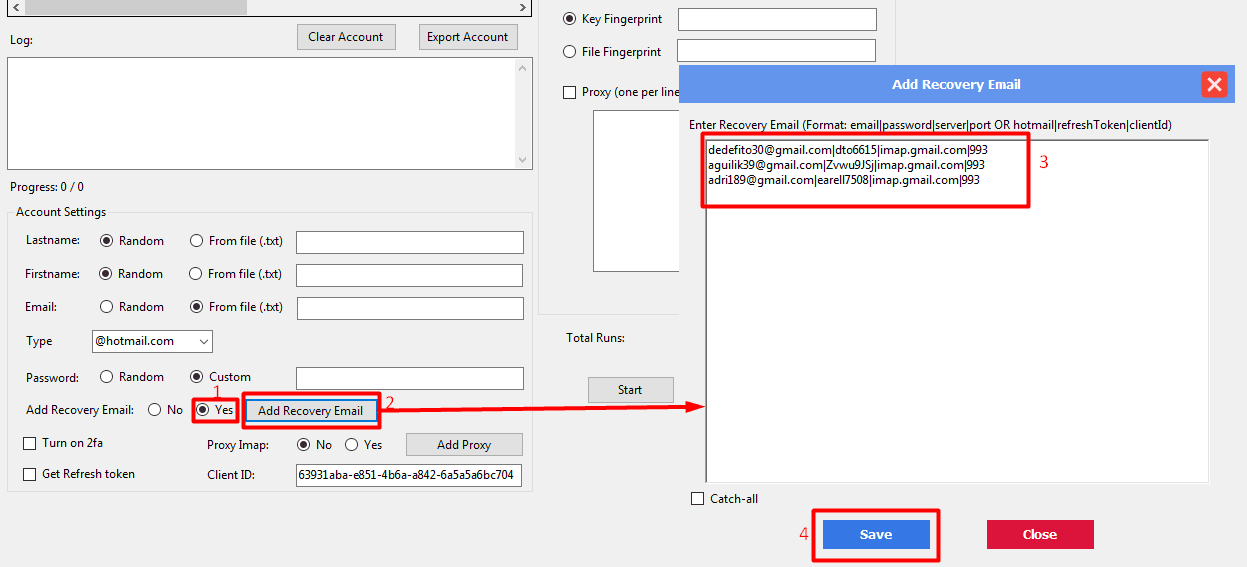Select File Fingerprint radio option
1247x567 pixels.
pyautogui.click(x=570, y=51)
